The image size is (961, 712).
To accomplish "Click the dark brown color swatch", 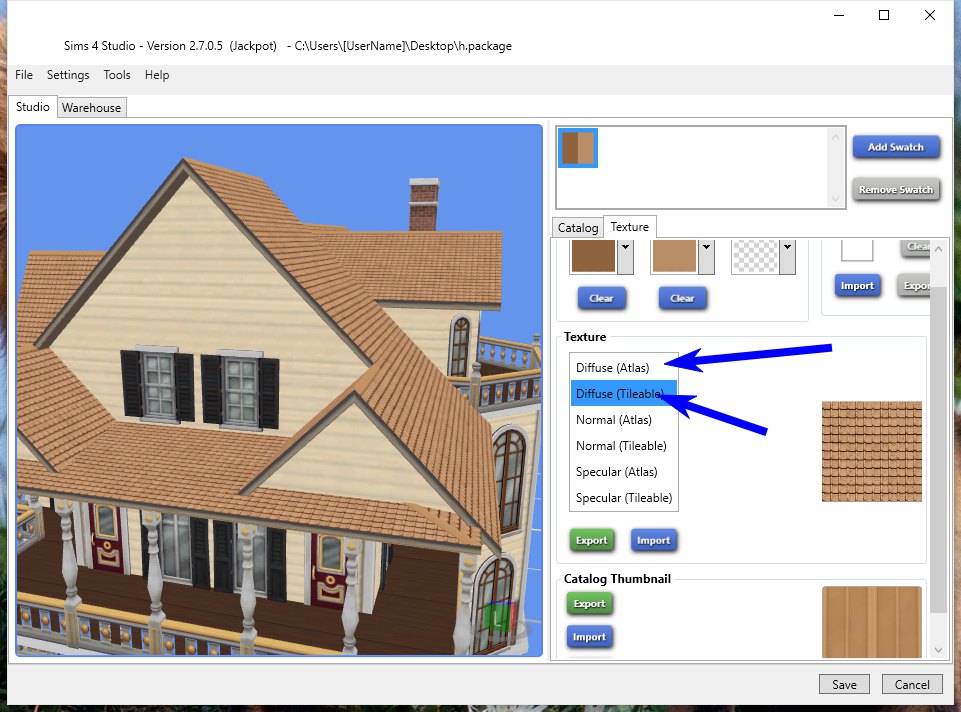I will (593, 256).
